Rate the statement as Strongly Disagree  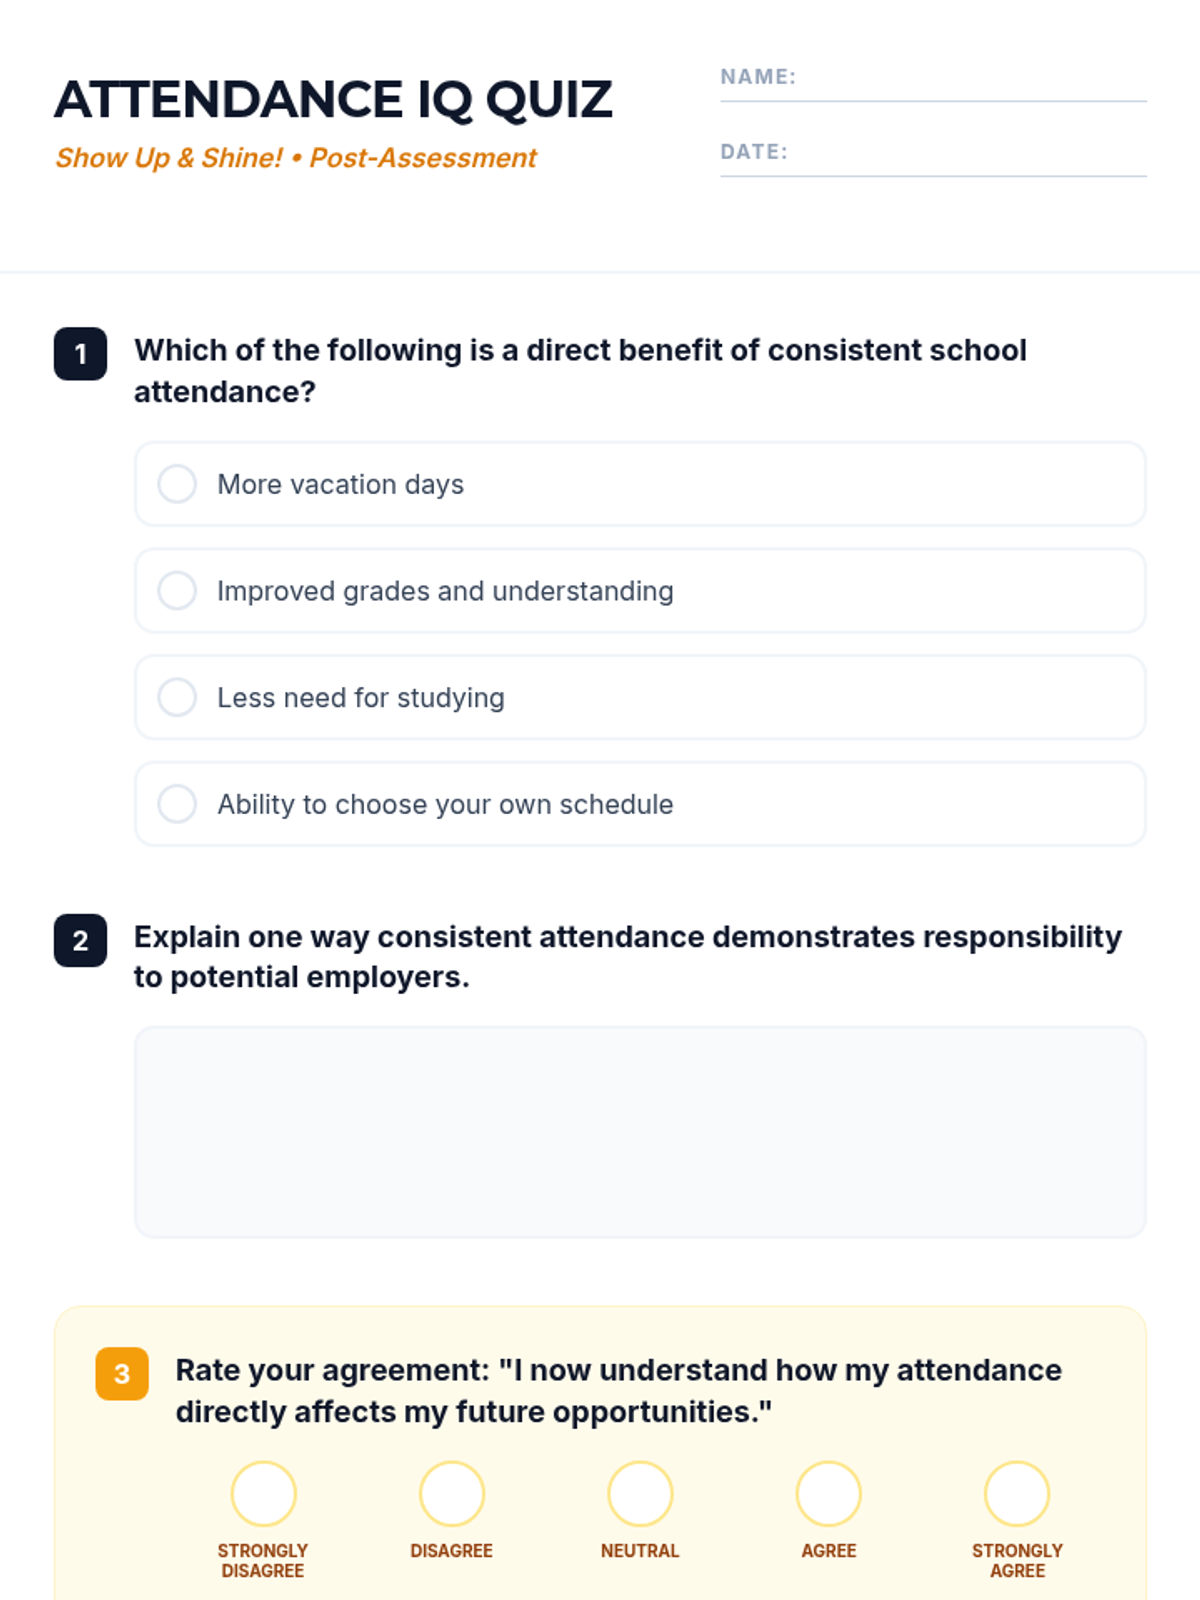(x=263, y=1494)
